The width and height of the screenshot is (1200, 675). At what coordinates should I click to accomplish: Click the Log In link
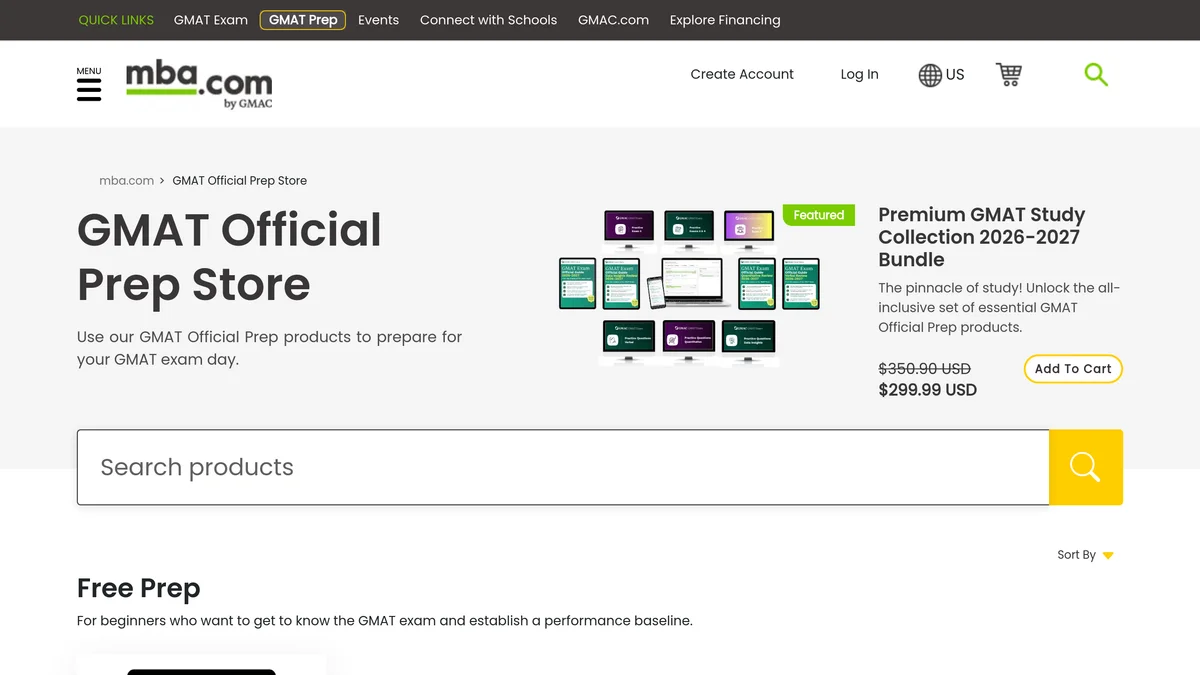[x=859, y=74]
